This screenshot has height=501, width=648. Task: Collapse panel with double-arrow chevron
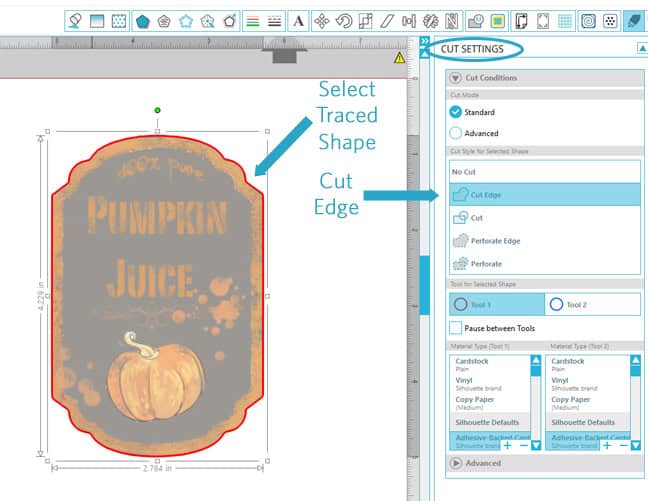point(424,43)
